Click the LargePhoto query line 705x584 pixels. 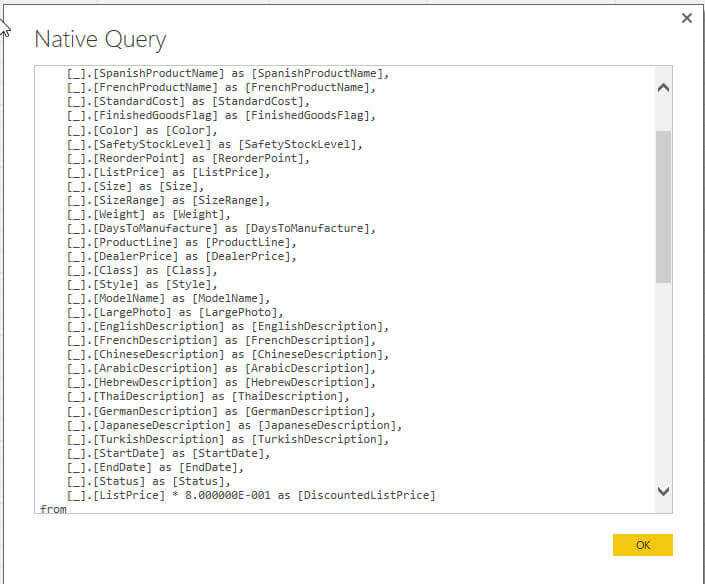click(x=175, y=312)
